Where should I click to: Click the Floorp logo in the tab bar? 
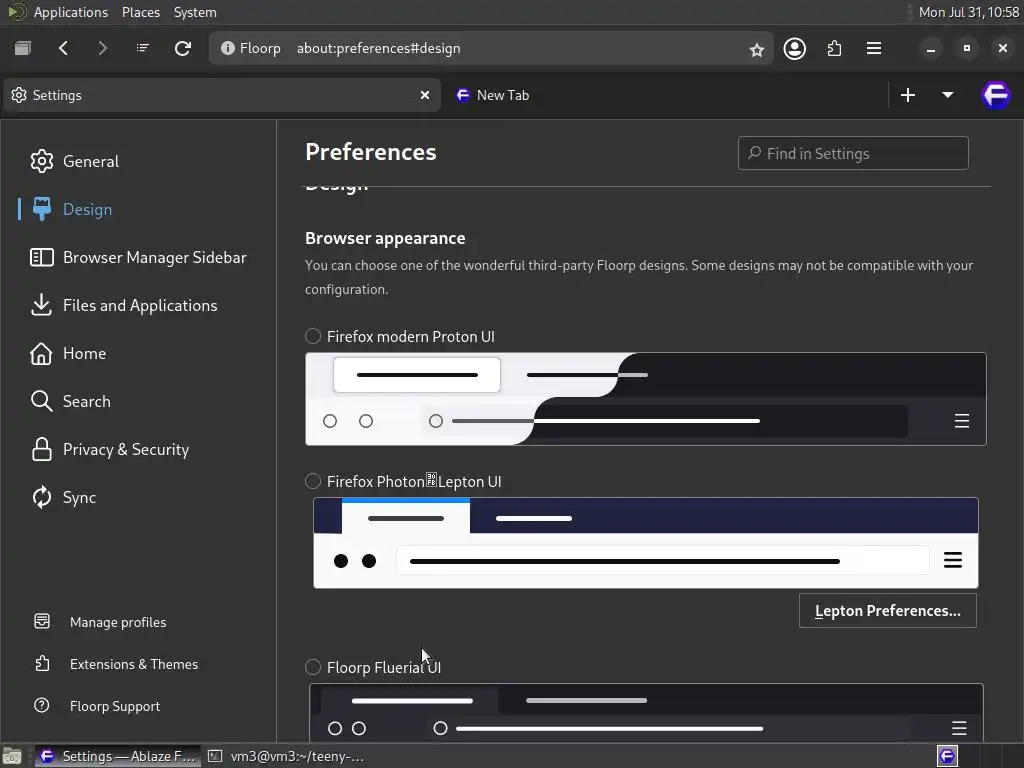[996, 95]
